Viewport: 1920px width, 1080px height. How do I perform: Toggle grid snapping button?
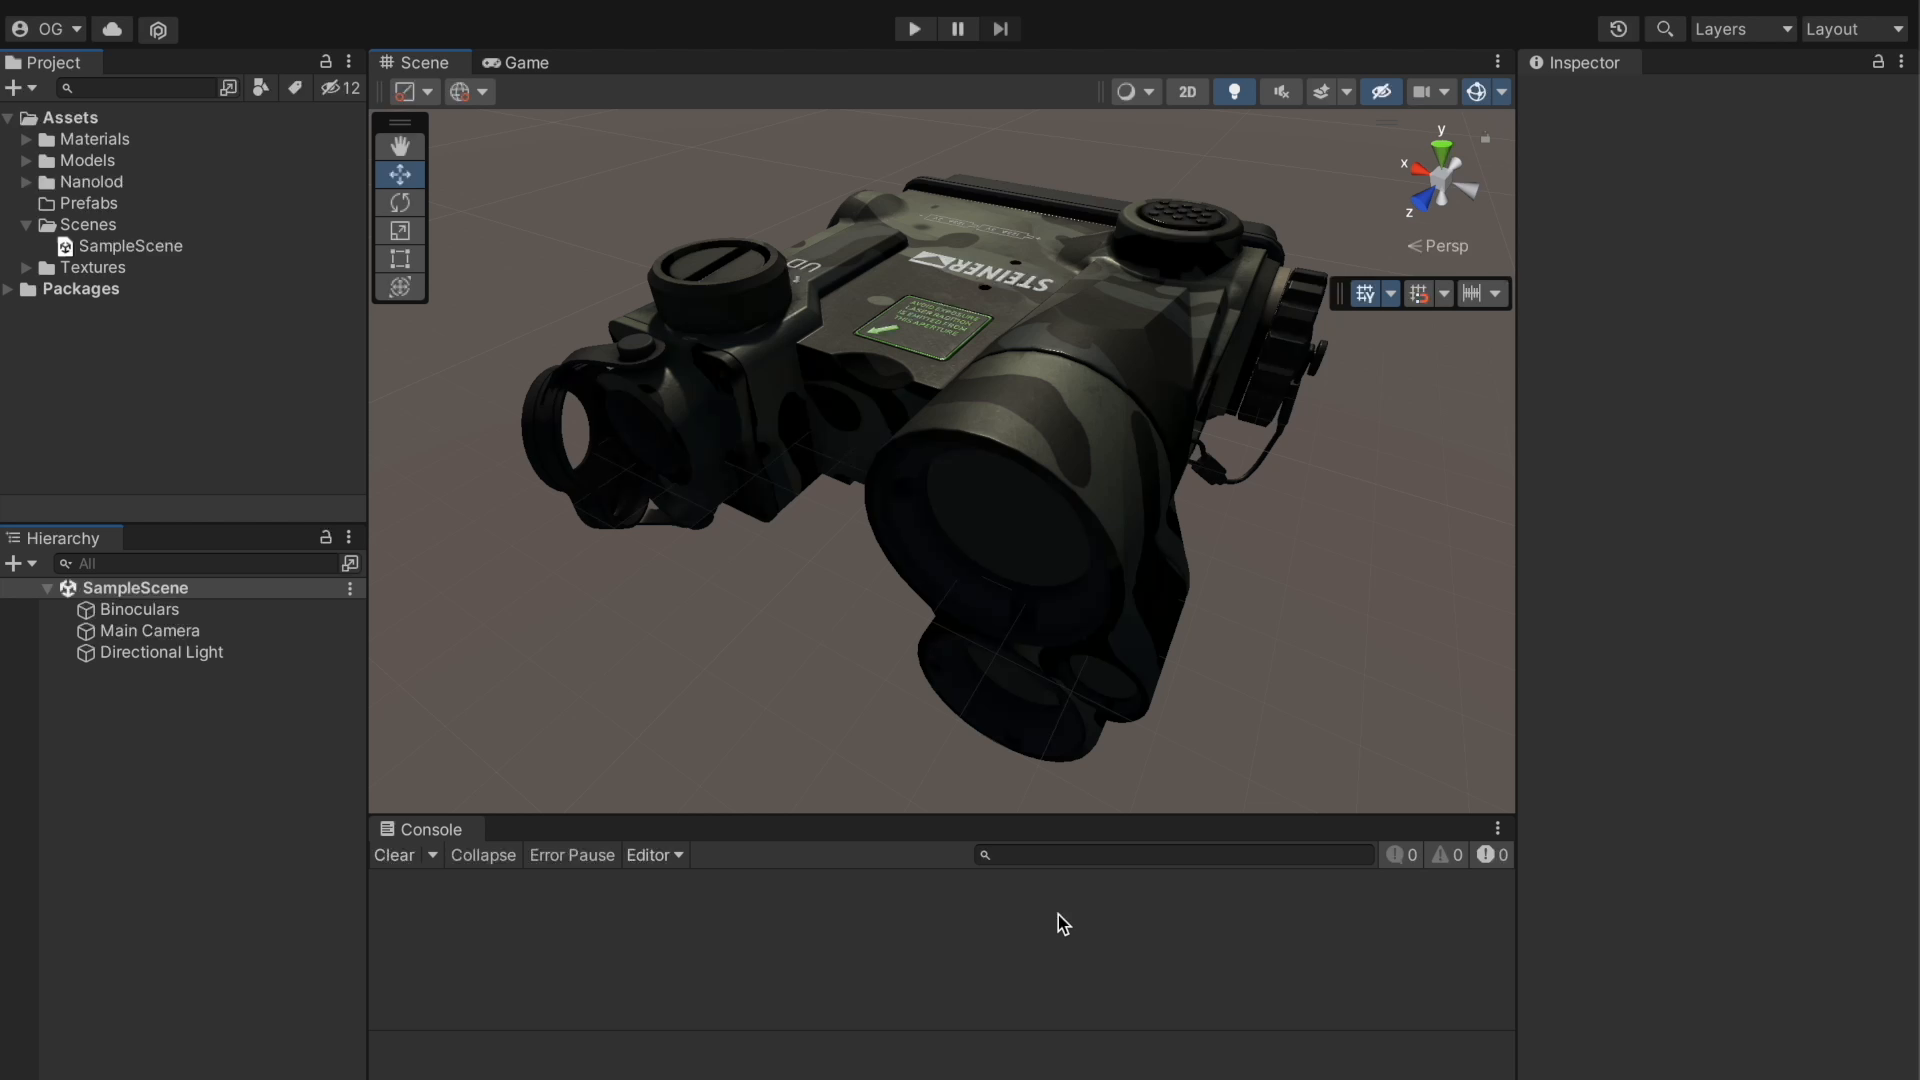[x=1418, y=294]
